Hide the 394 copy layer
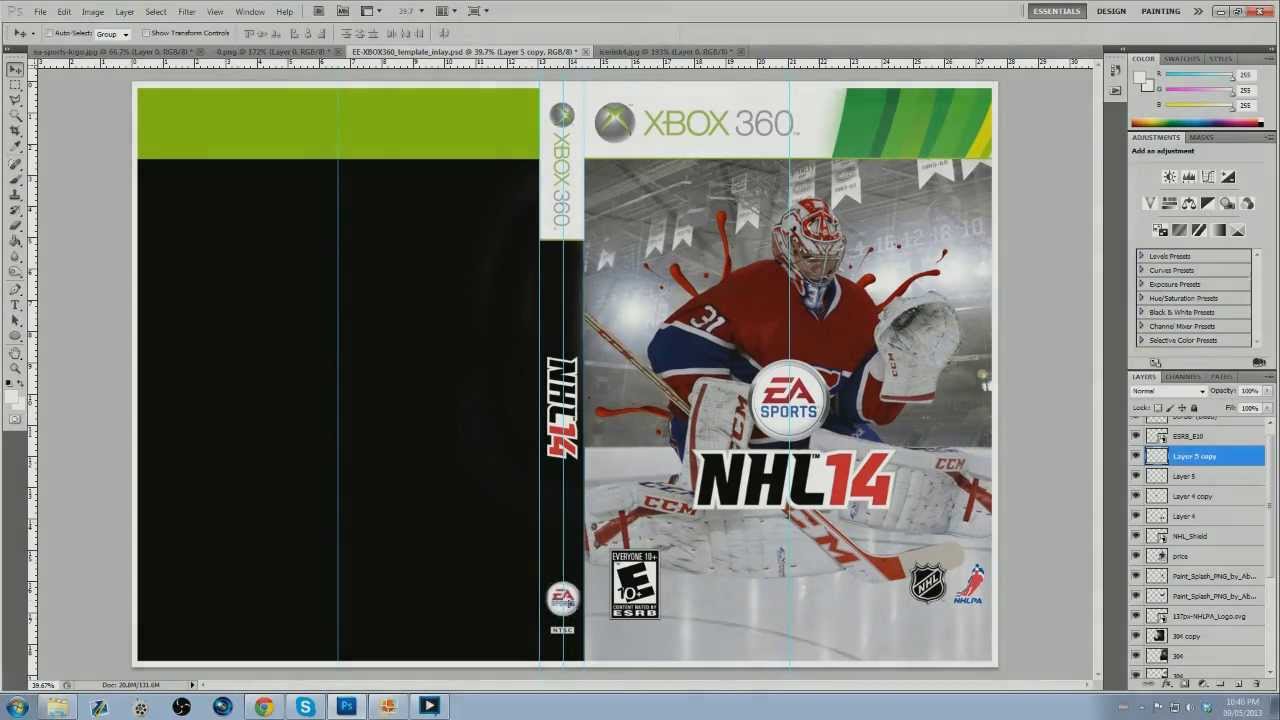Screen dimensions: 1280x720 [1136, 636]
